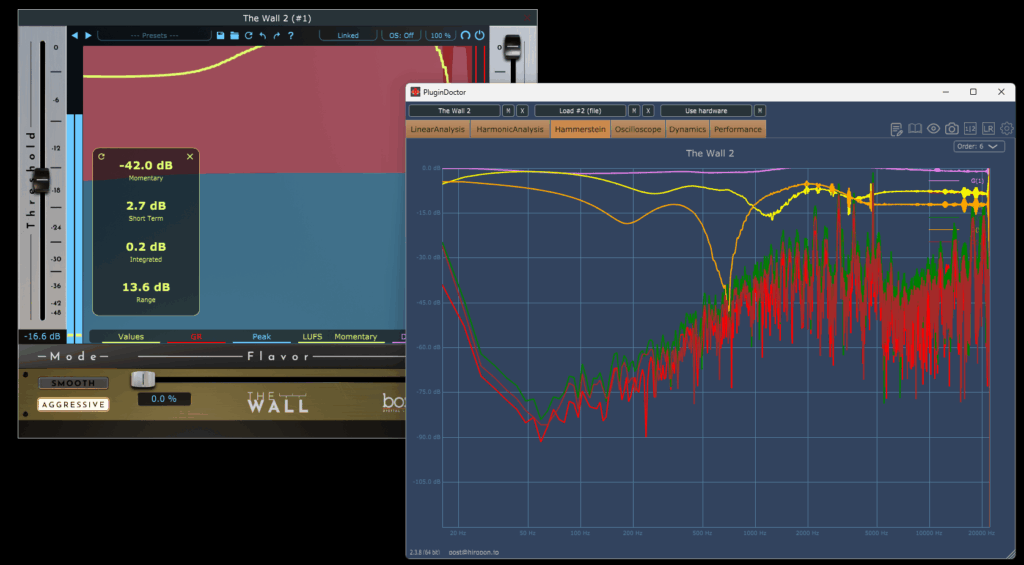The height and width of the screenshot is (565, 1024).
Task: Switch to the LinearAnalysis tab
Action: [x=438, y=129]
